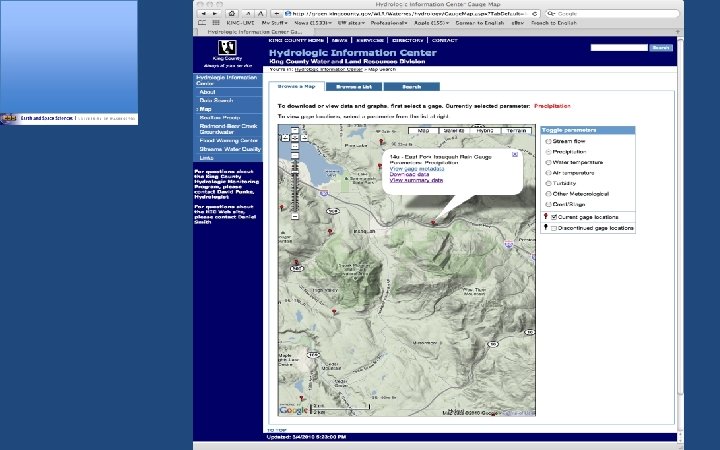Switch to the Browse a List tab

354,87
